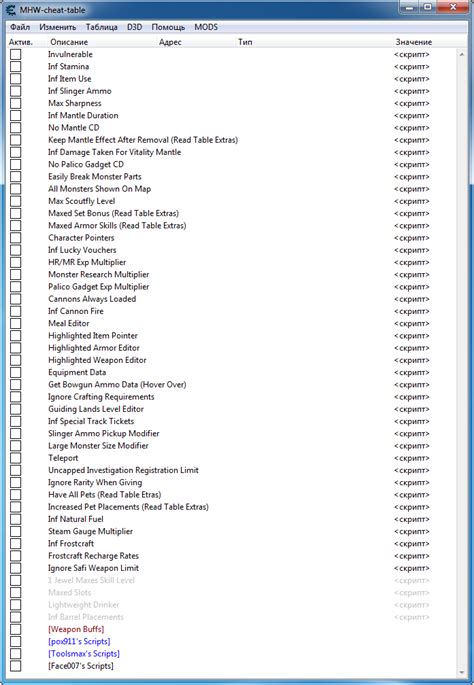Check Easily Break Monster Parts box
The image size is (474, 685).
[16, 176]
